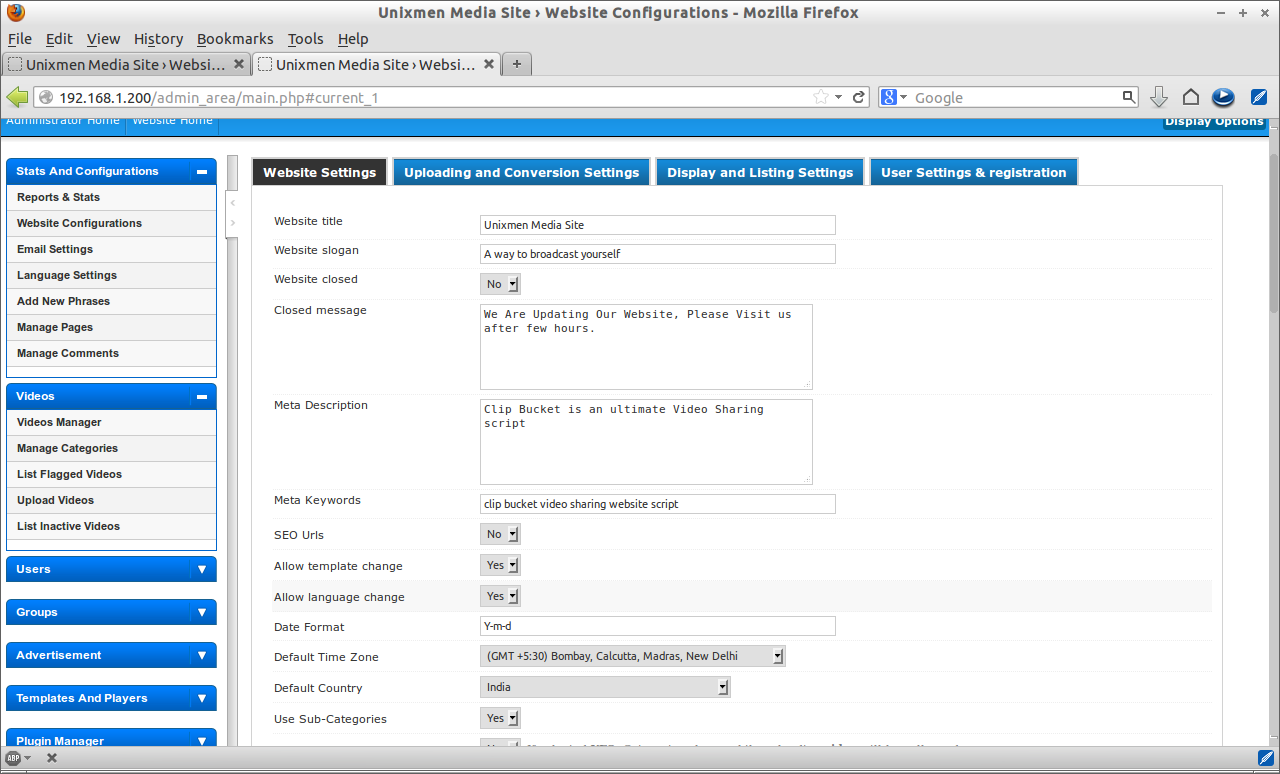Go to Email Settings
This screenshot has height=774, width=1280.
(x=55, y=249)
